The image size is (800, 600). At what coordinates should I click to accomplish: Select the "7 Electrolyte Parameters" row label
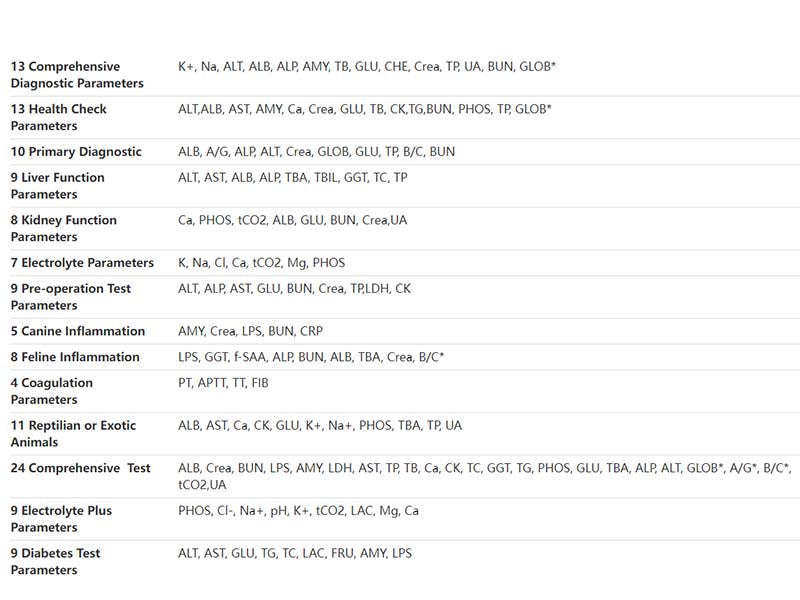click(82, 263)
